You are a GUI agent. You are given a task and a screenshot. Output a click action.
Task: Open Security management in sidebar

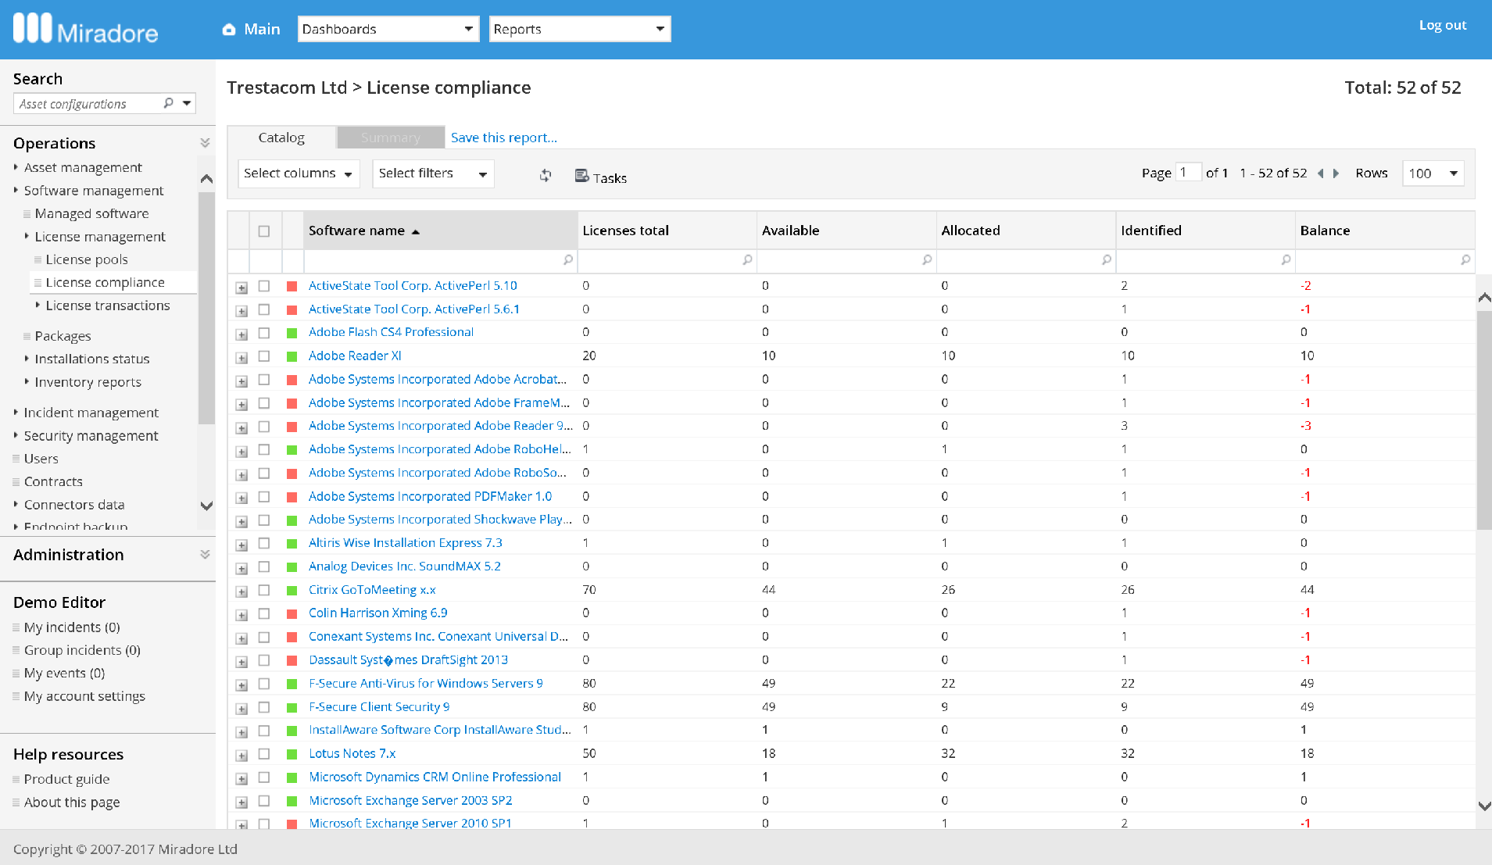click(x=91, y=435)
